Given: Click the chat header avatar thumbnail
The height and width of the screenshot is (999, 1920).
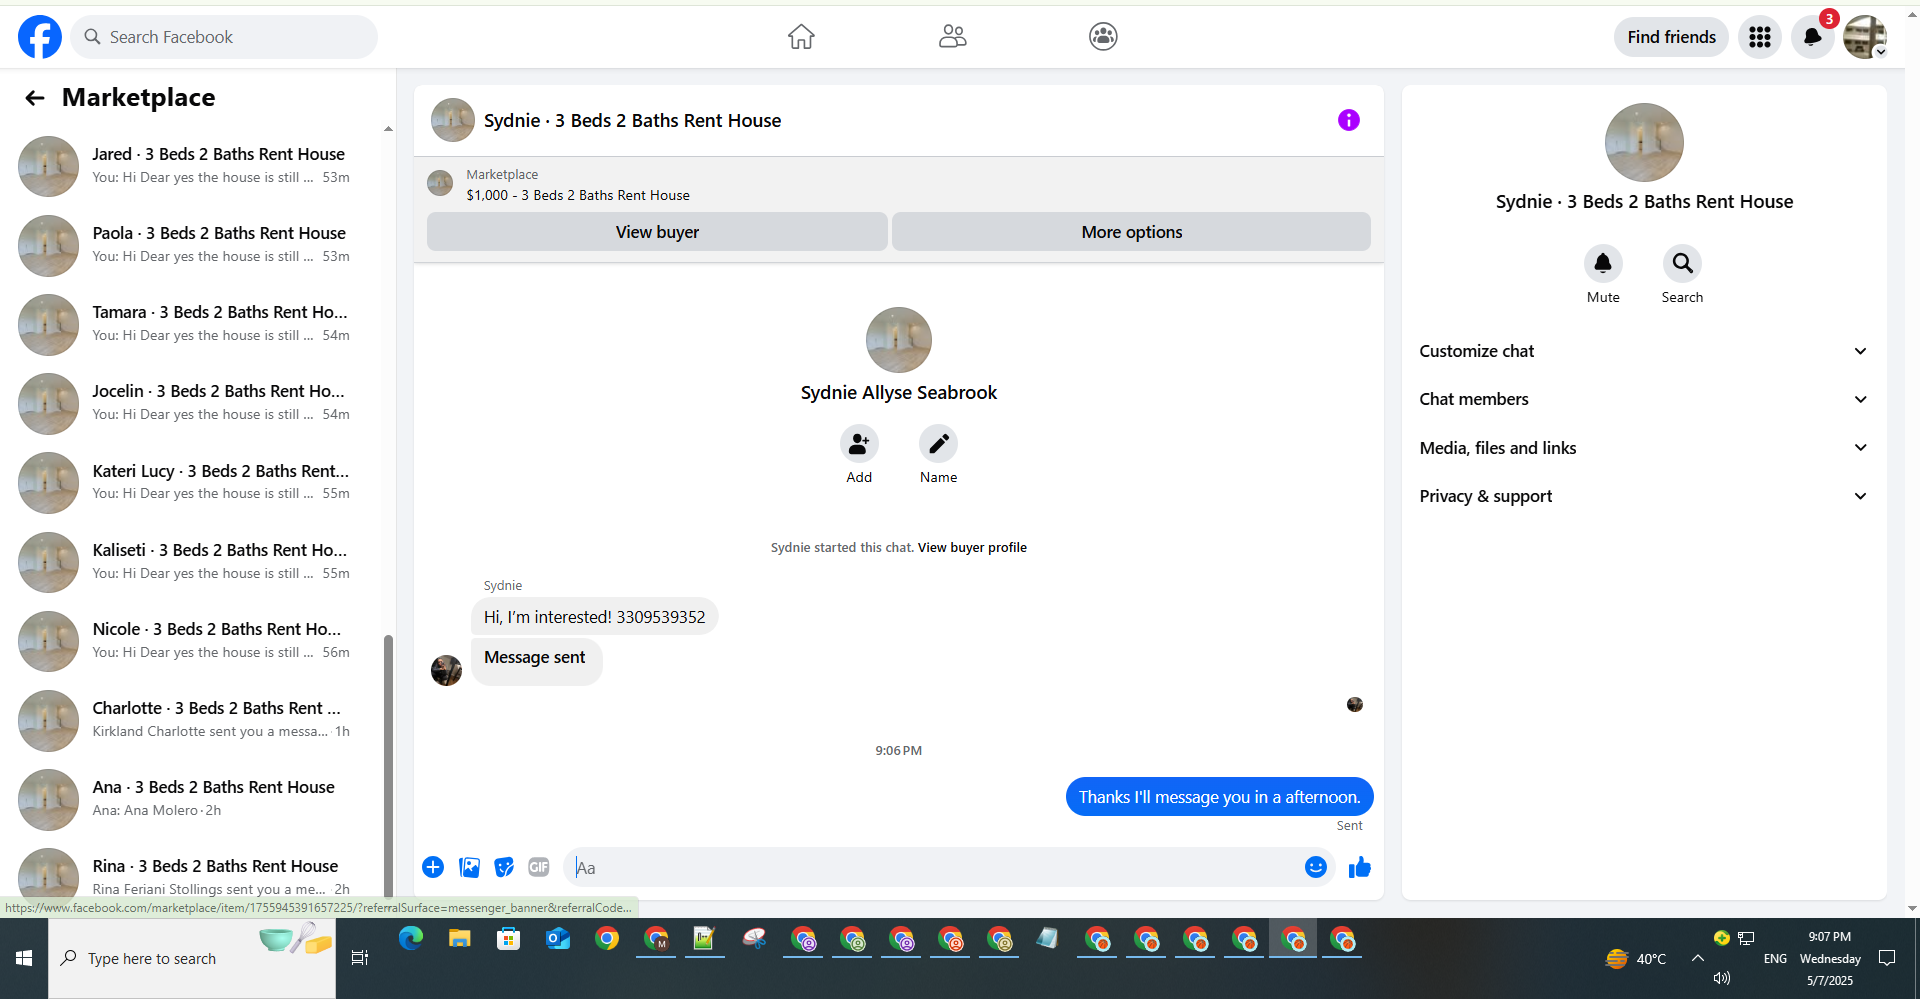Looking at the screenshot, I should [x=452, y=120].
